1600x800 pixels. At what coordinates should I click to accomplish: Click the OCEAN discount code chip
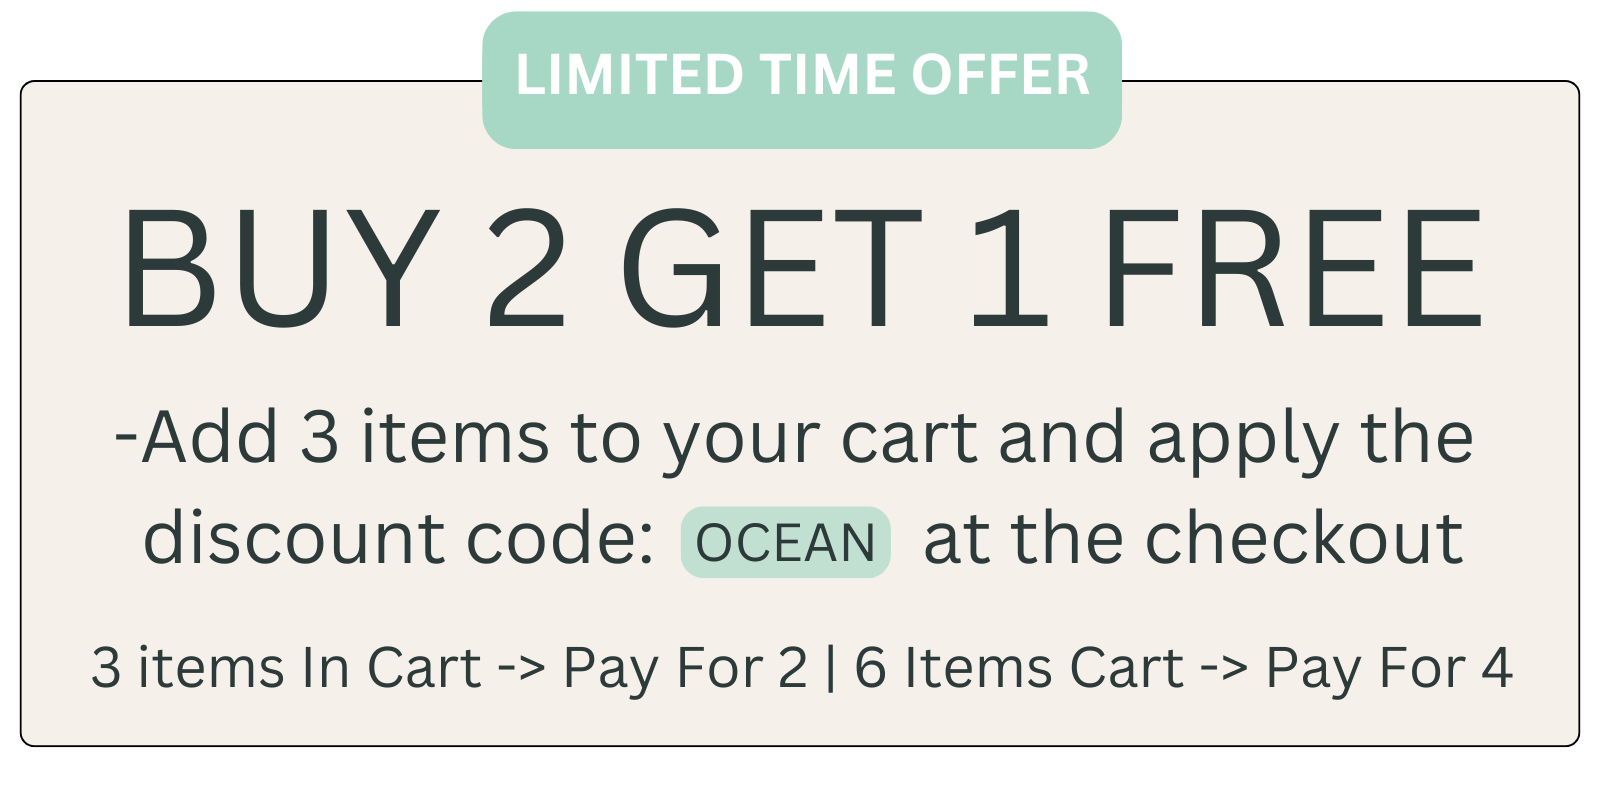785,543
